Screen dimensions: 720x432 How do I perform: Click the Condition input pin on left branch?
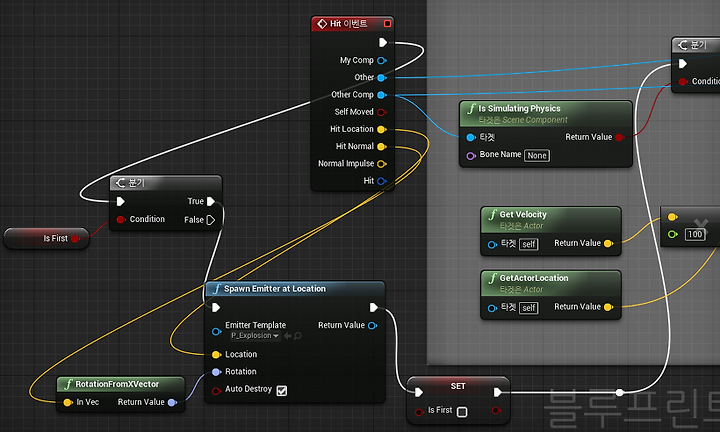[121, 219]
